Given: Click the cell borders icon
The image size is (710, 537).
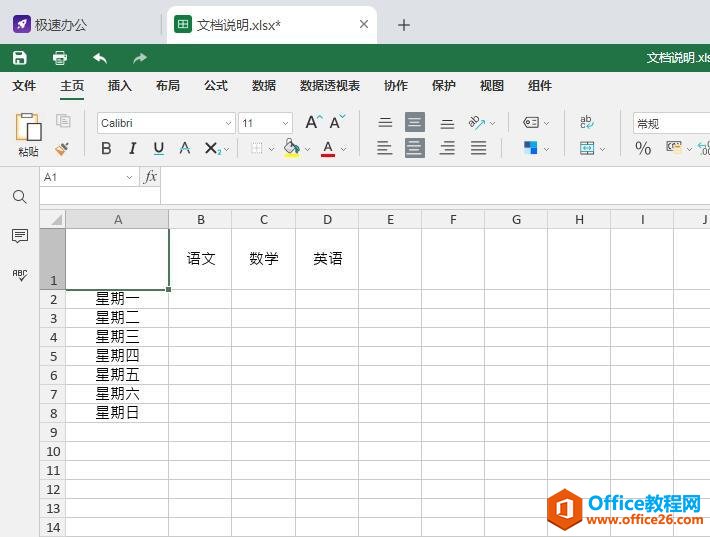Looking at the screenshot, I should pyautogui.click(x=257, y=149).
